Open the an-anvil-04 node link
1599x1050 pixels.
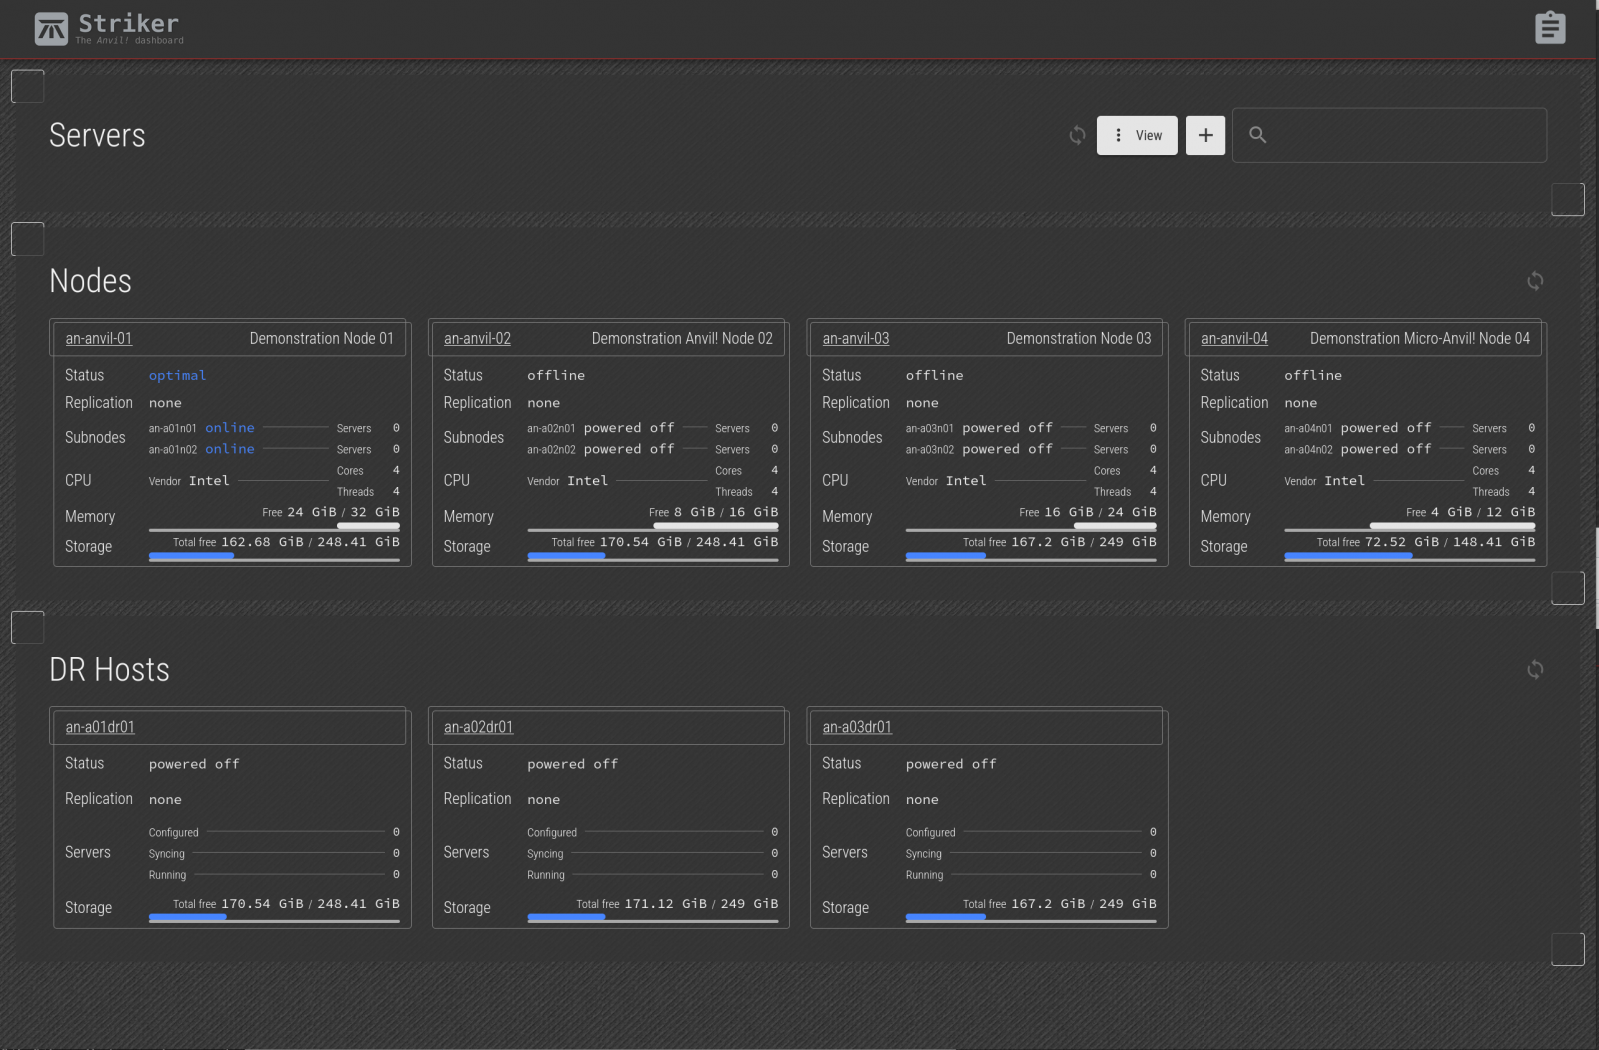[1234, 339]
